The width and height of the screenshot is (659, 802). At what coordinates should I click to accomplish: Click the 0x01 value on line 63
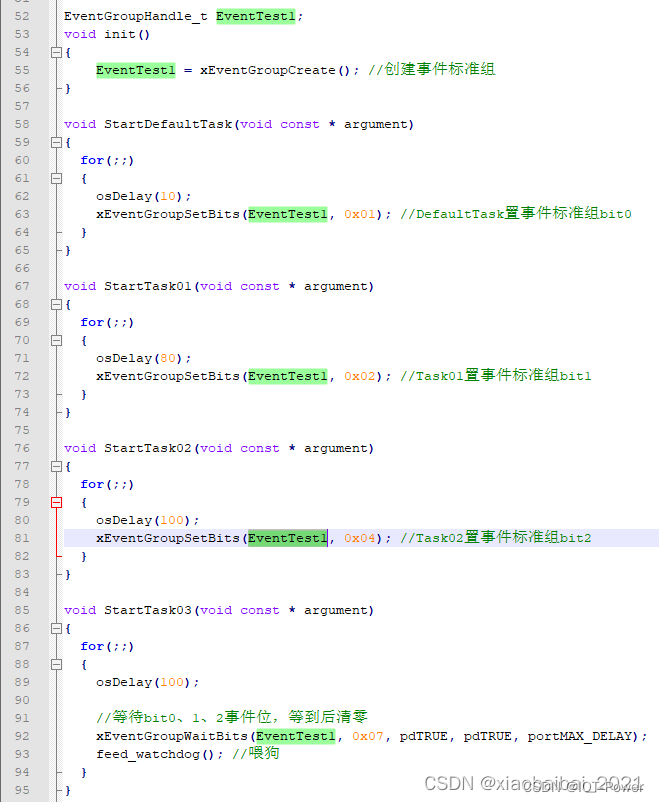point(360,214)
